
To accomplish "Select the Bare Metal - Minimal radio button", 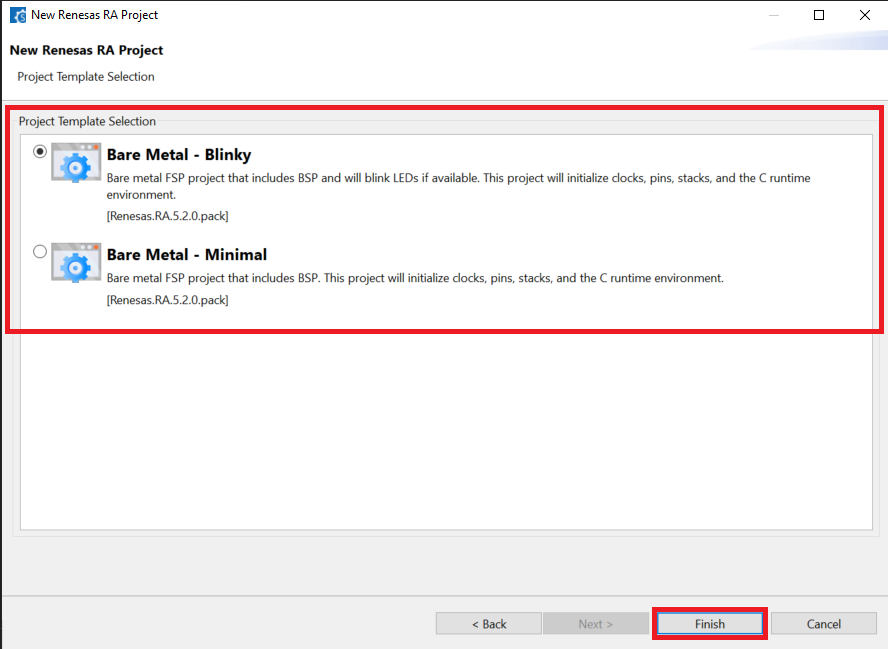I will pyautogui.click(x=40, y=252).
